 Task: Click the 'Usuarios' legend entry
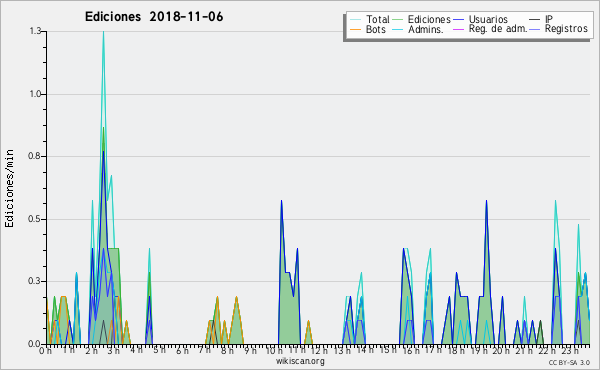(x=488, y=19)
